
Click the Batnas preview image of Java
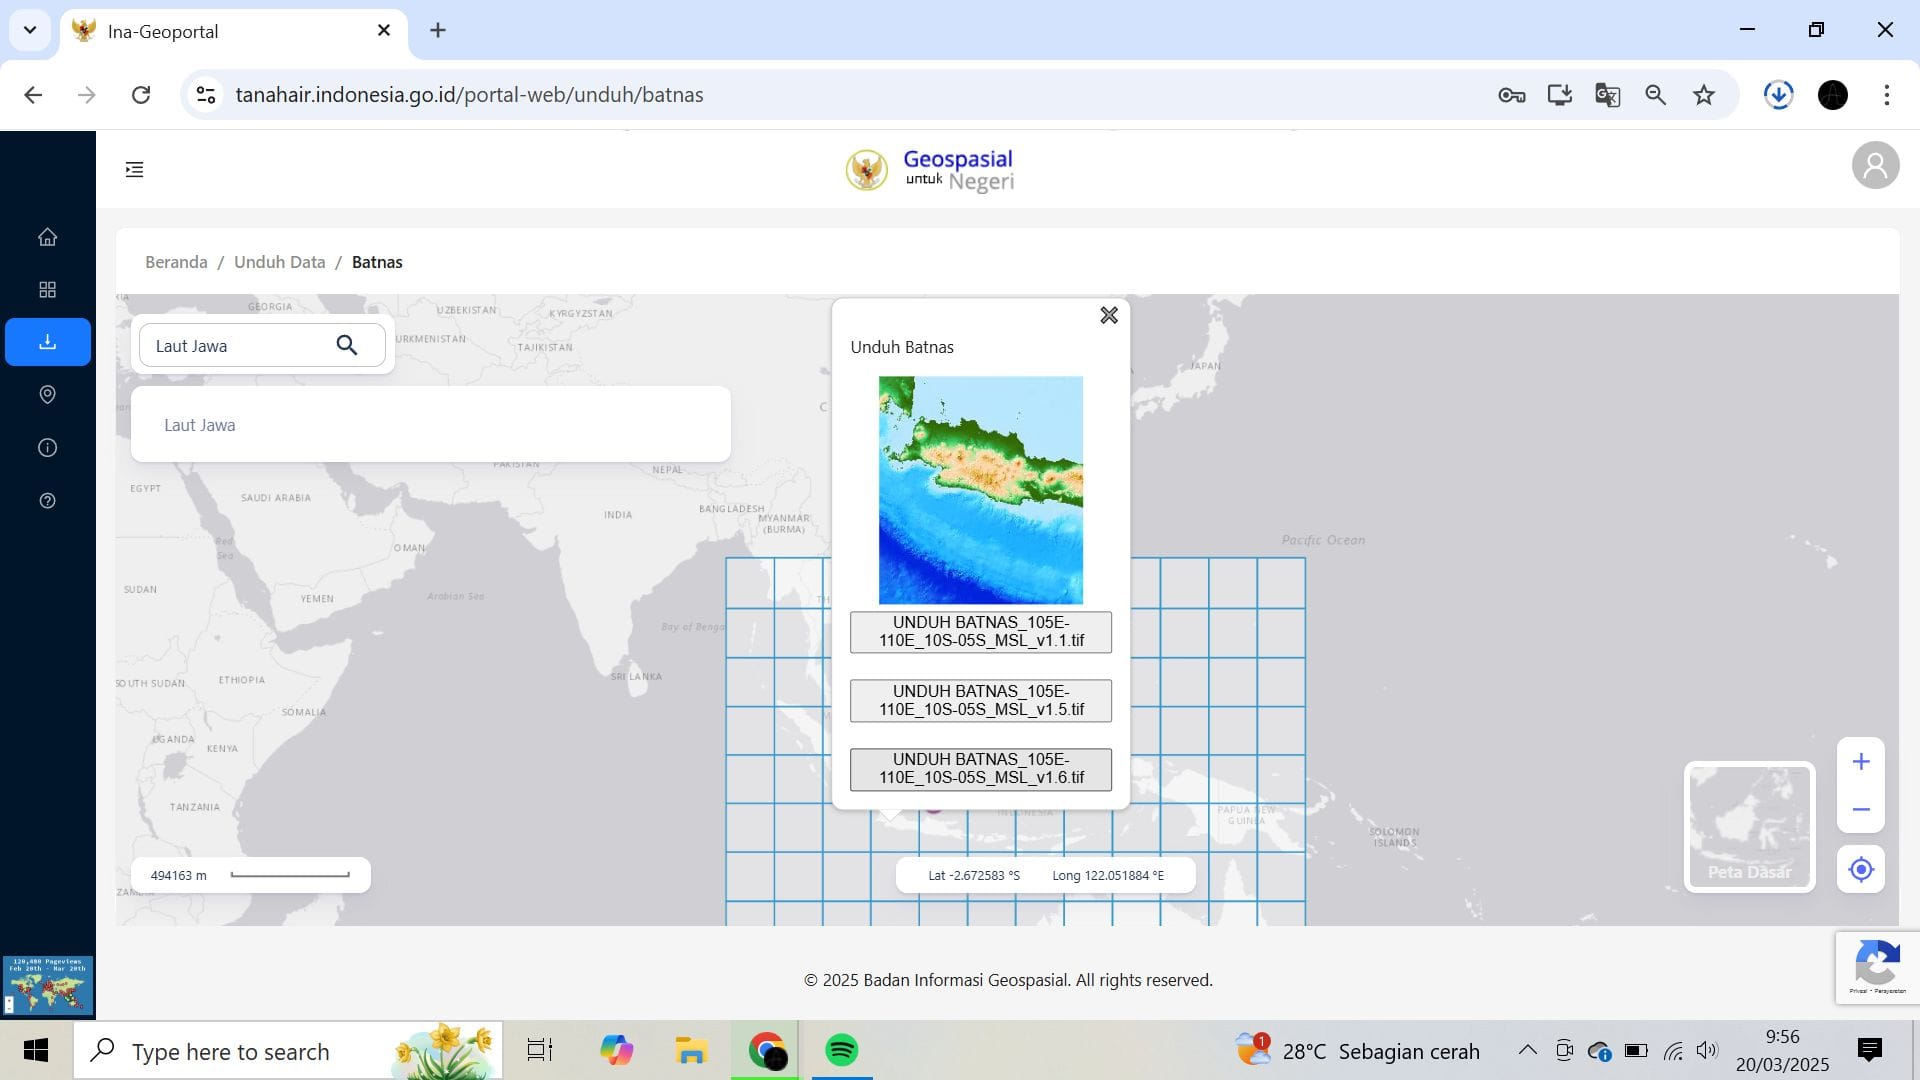tap(980, 490)
